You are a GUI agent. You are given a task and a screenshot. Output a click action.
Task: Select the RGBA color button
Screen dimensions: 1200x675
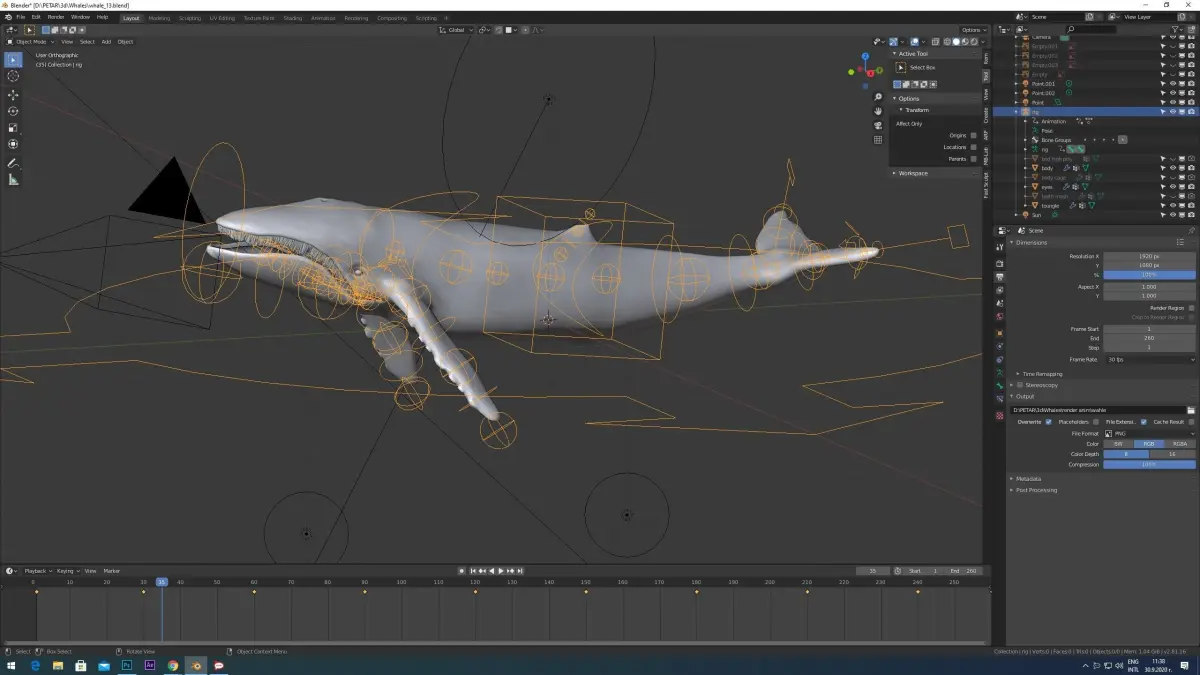pyautogui.click(x=1180, y=444)
